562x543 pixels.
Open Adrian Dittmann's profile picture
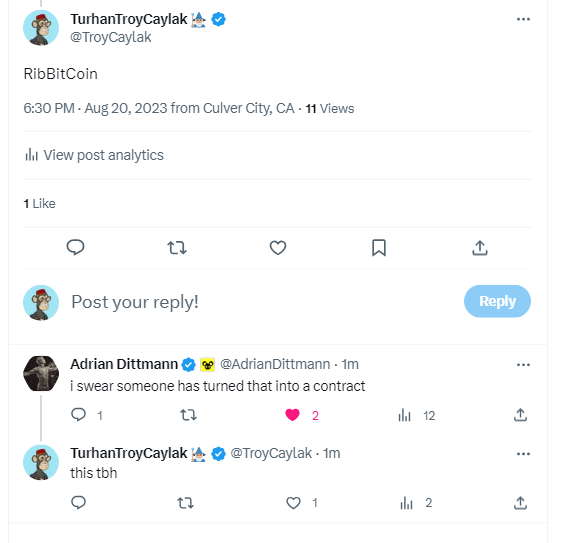click(x=41, y=373)
